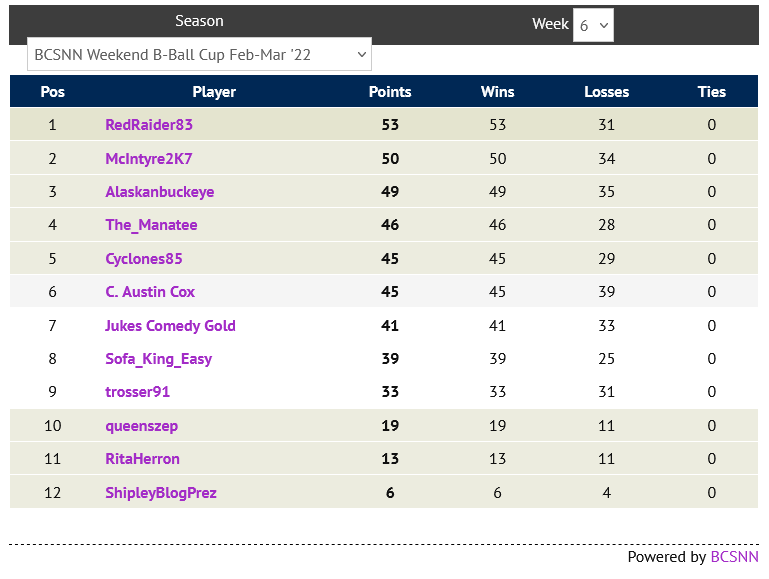Select player Alaskanbuckeye
This screenshot has height=579, width=769.
(x=160, y=192)
